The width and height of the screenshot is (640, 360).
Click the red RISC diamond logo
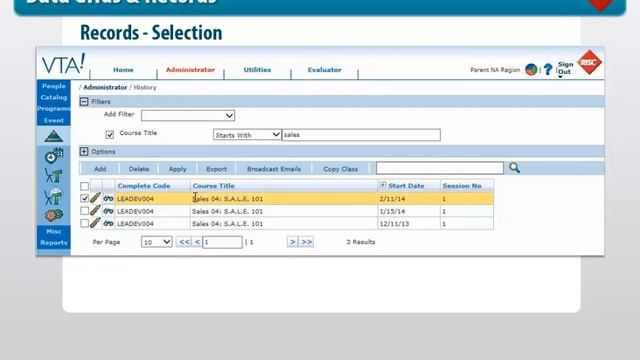coord(589,62)
